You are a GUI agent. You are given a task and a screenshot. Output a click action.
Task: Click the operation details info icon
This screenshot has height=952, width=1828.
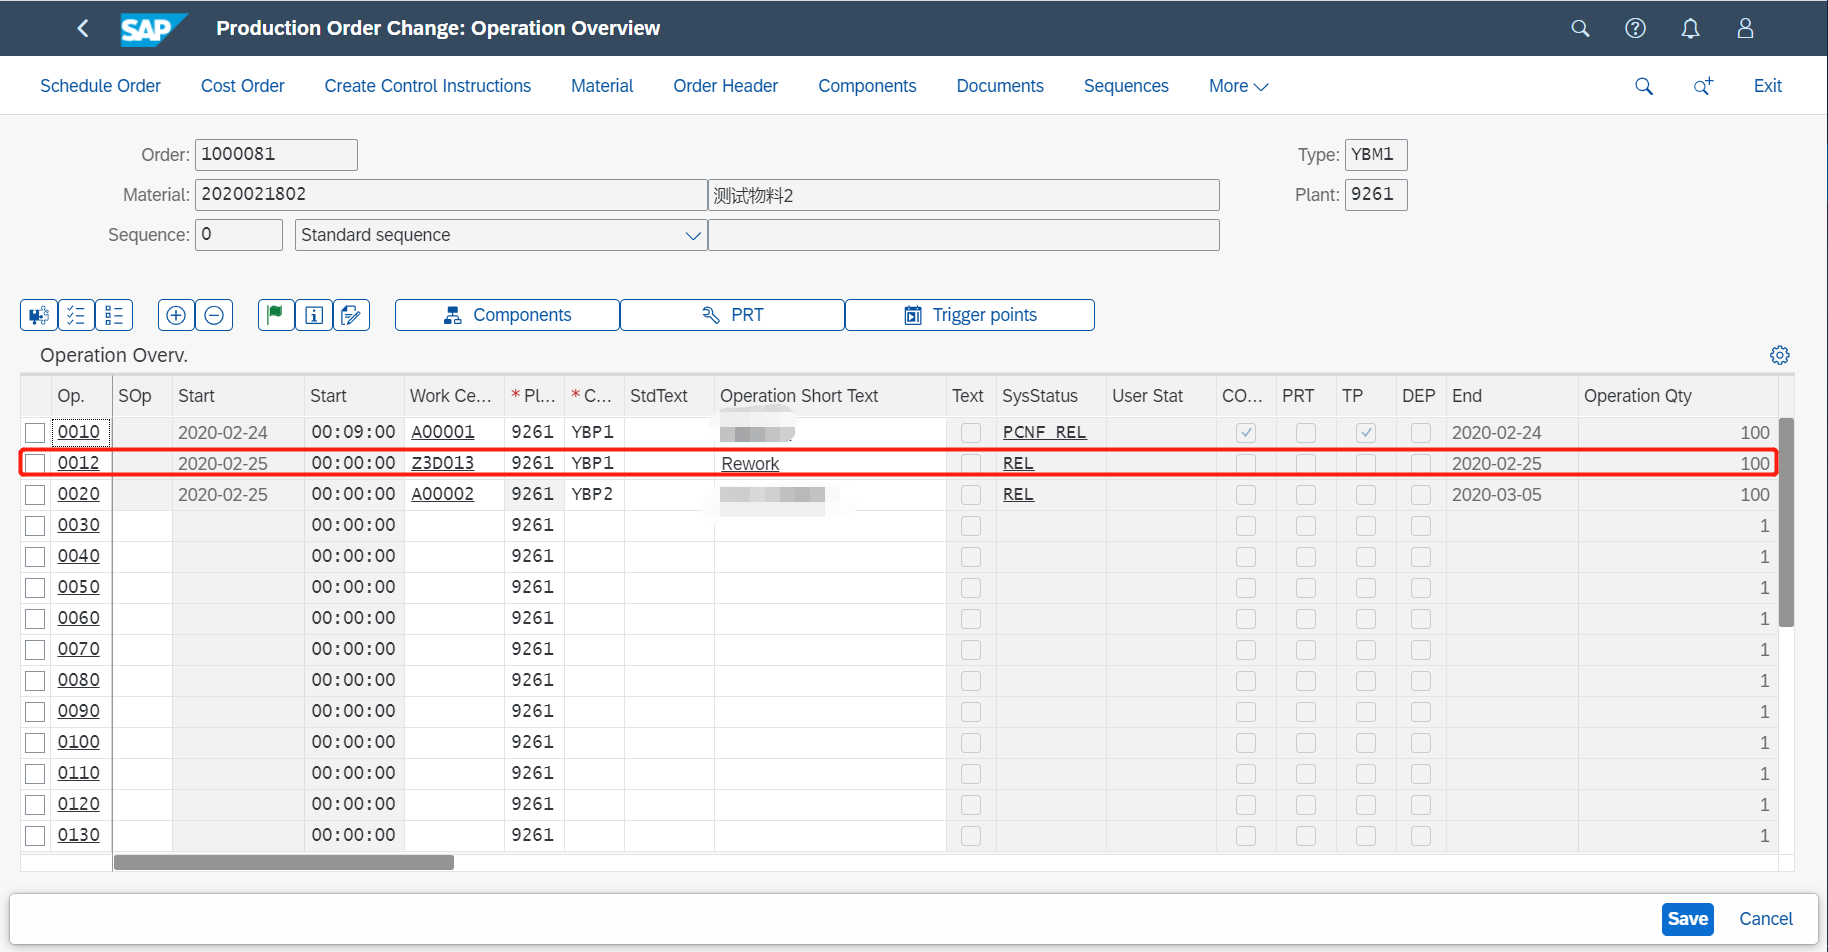[313, 314]
